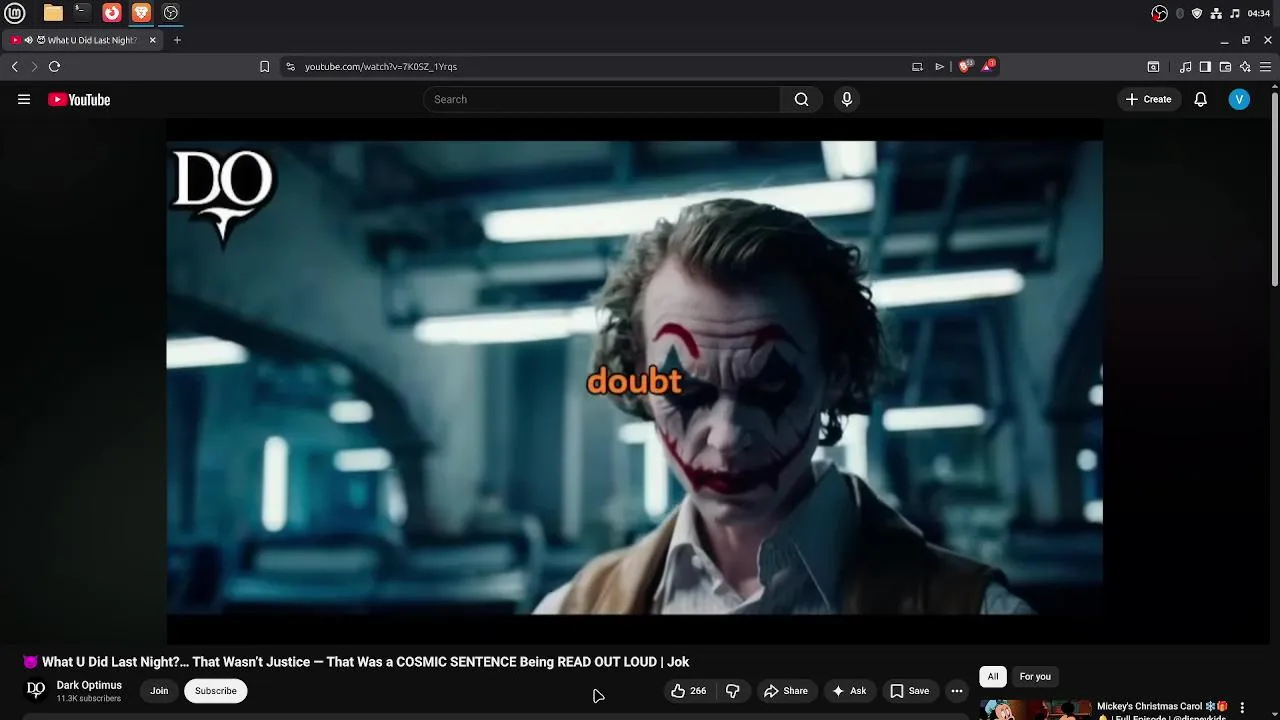Close the What U Did Last Night tab
Viewport: 1280px width, 720px height.
tap(152, 40)
